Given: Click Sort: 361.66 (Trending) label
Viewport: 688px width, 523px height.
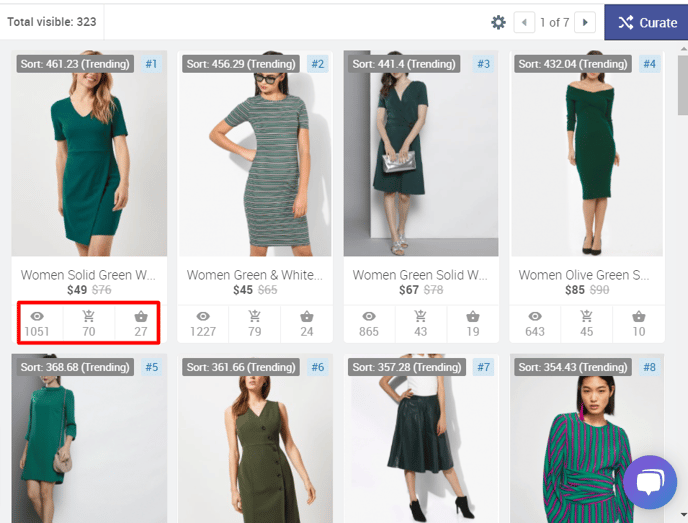Looking at the screenshot, I should coord(241,367).
